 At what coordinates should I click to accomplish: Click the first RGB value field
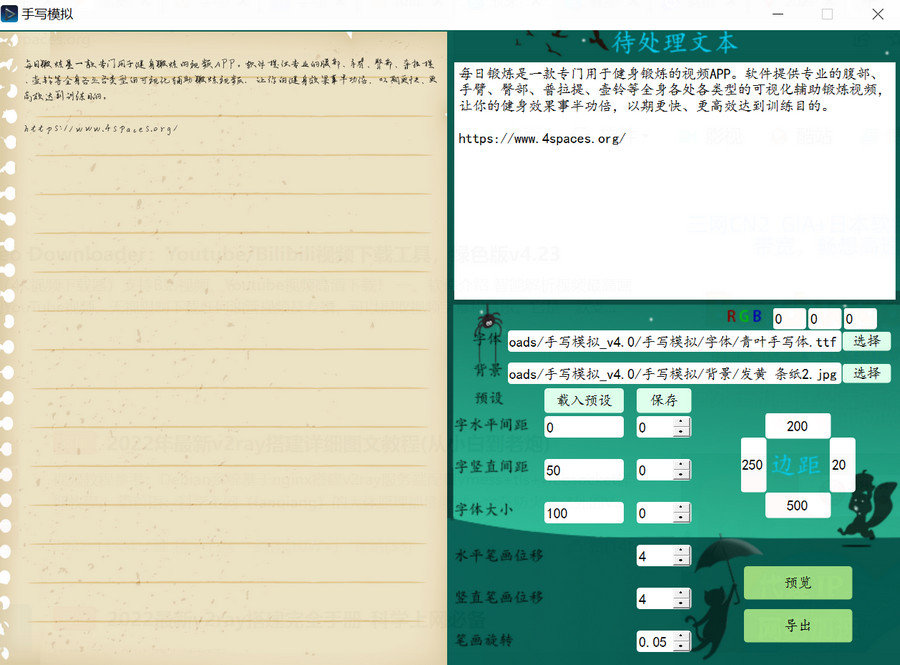[x=786, y=319]
